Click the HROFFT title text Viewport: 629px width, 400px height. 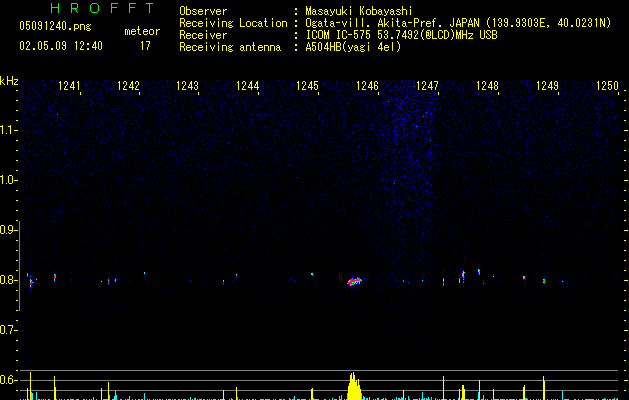(x=102, y=8)
